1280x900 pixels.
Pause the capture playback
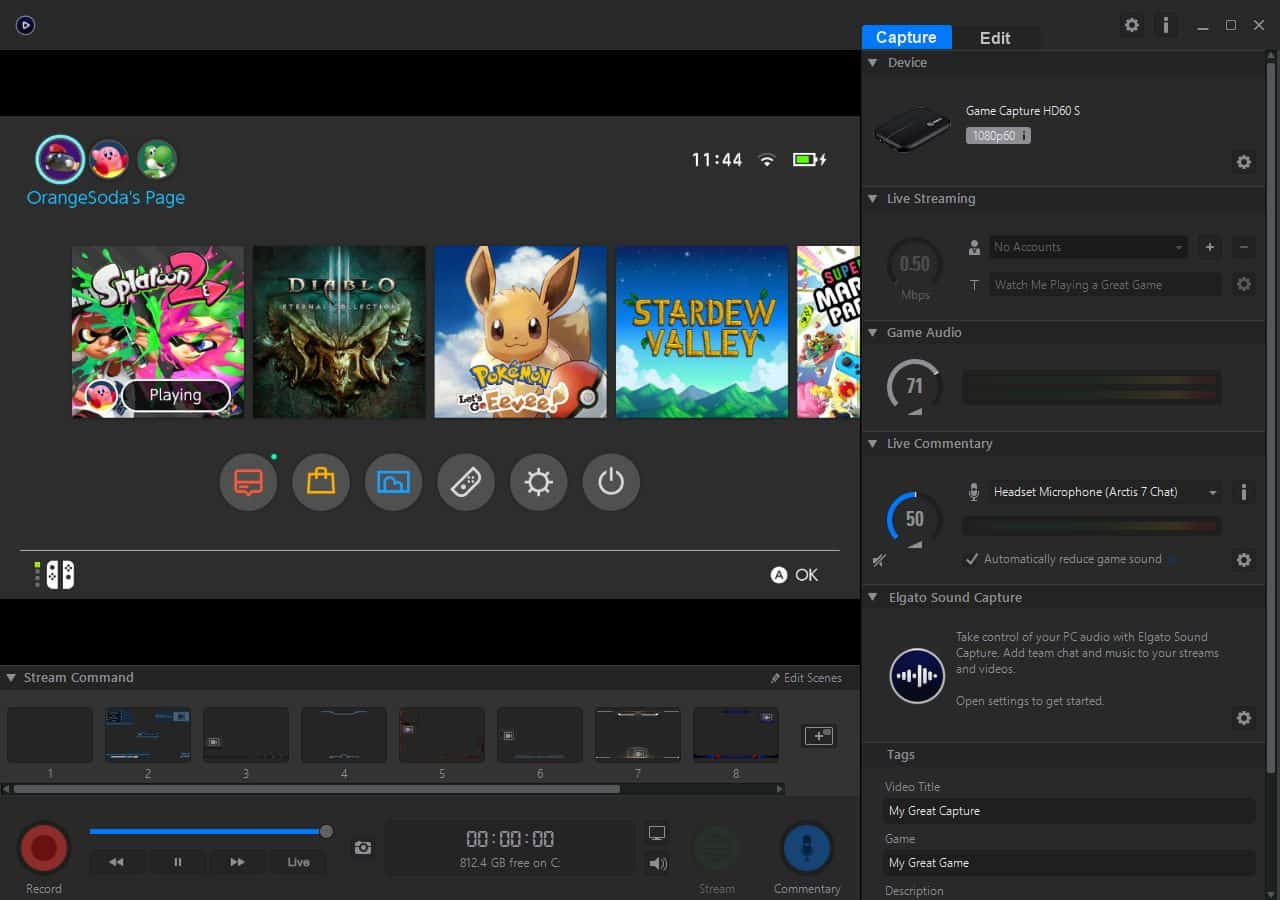coord(178,862)
